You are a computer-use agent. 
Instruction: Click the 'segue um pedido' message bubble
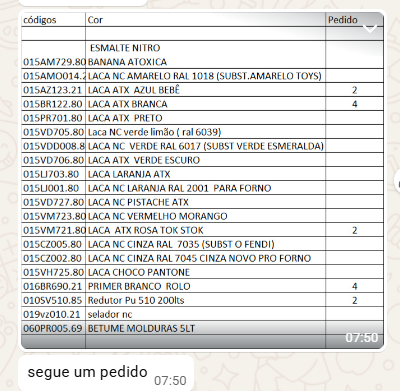click(x=106, y=373)
